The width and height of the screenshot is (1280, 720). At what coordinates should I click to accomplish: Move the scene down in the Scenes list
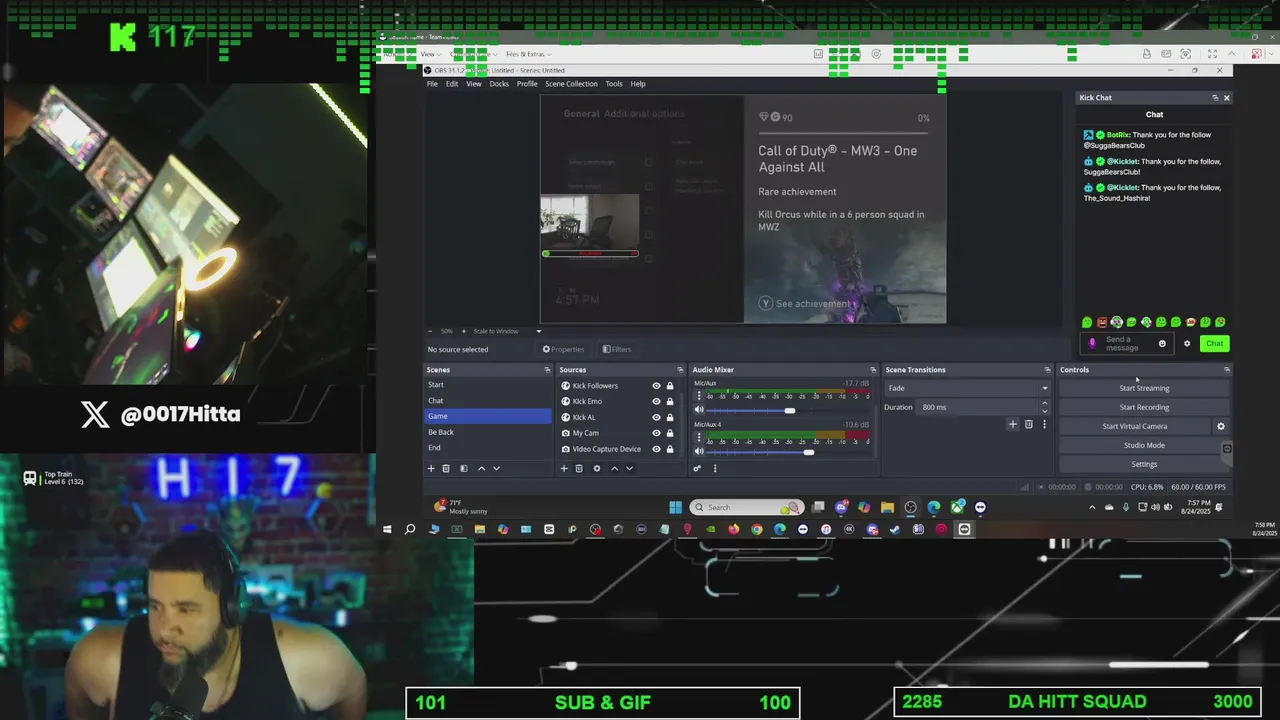[496, 468]
